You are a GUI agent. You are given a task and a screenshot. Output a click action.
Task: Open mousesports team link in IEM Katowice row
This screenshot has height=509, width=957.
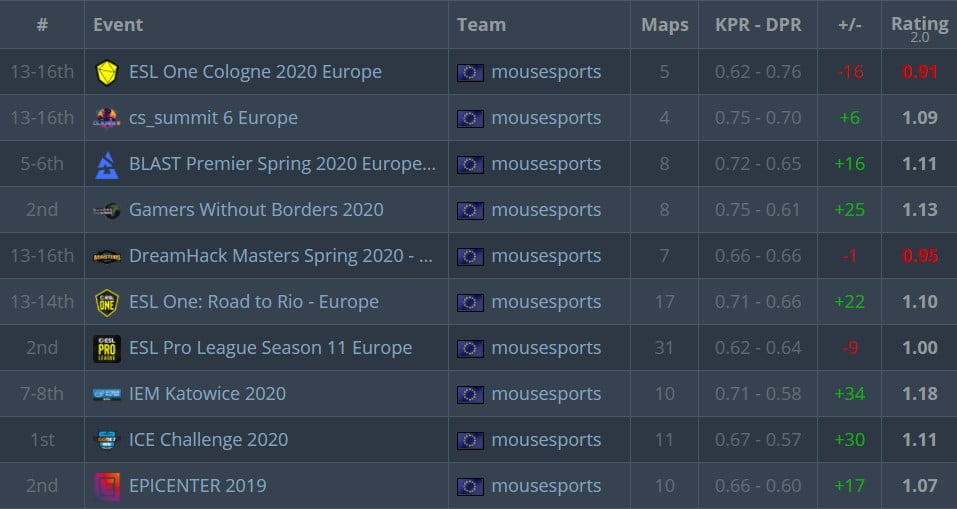point(546,394)
